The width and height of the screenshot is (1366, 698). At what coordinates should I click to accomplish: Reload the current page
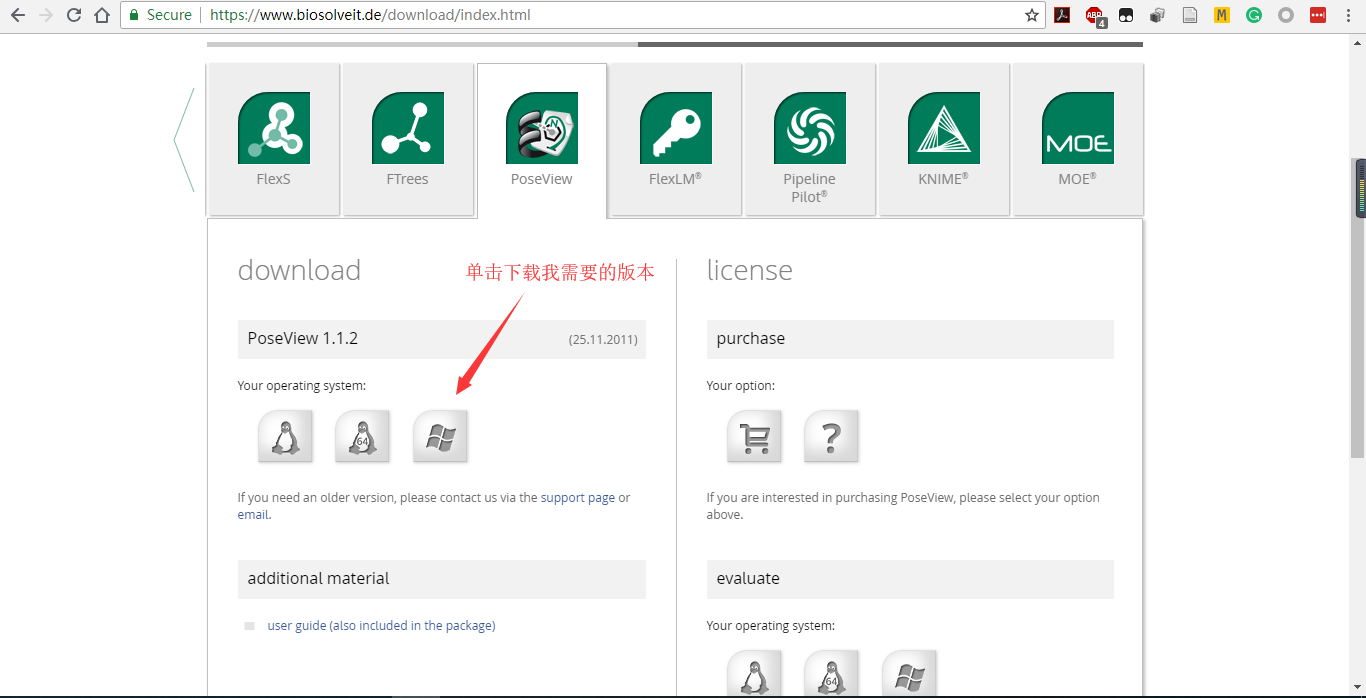(74, 15)
